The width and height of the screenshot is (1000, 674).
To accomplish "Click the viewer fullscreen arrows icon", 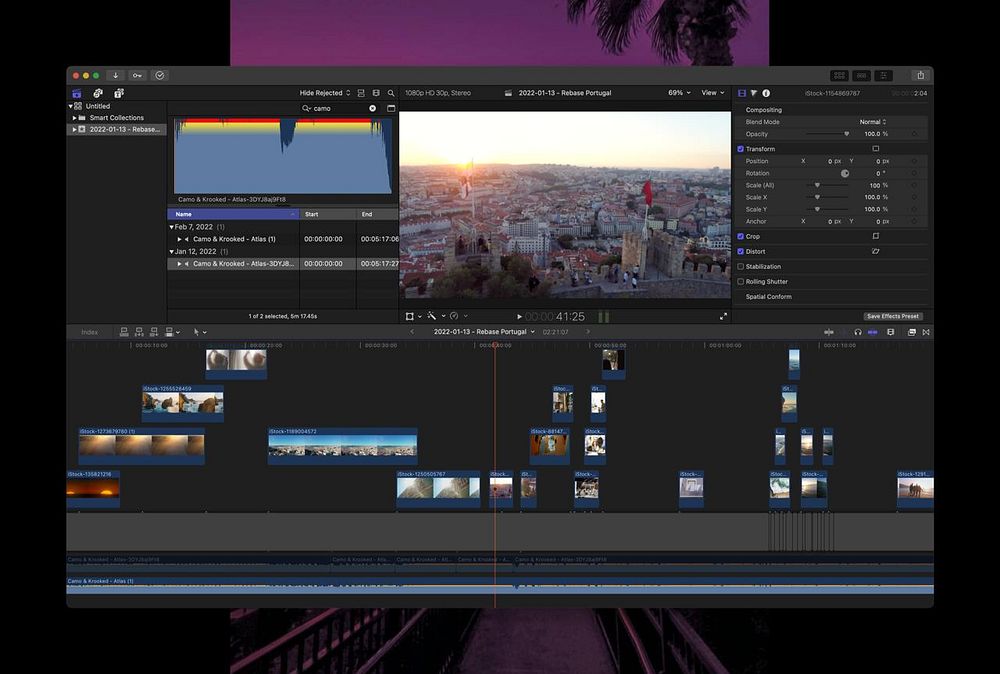I will [x=723, y=316].
